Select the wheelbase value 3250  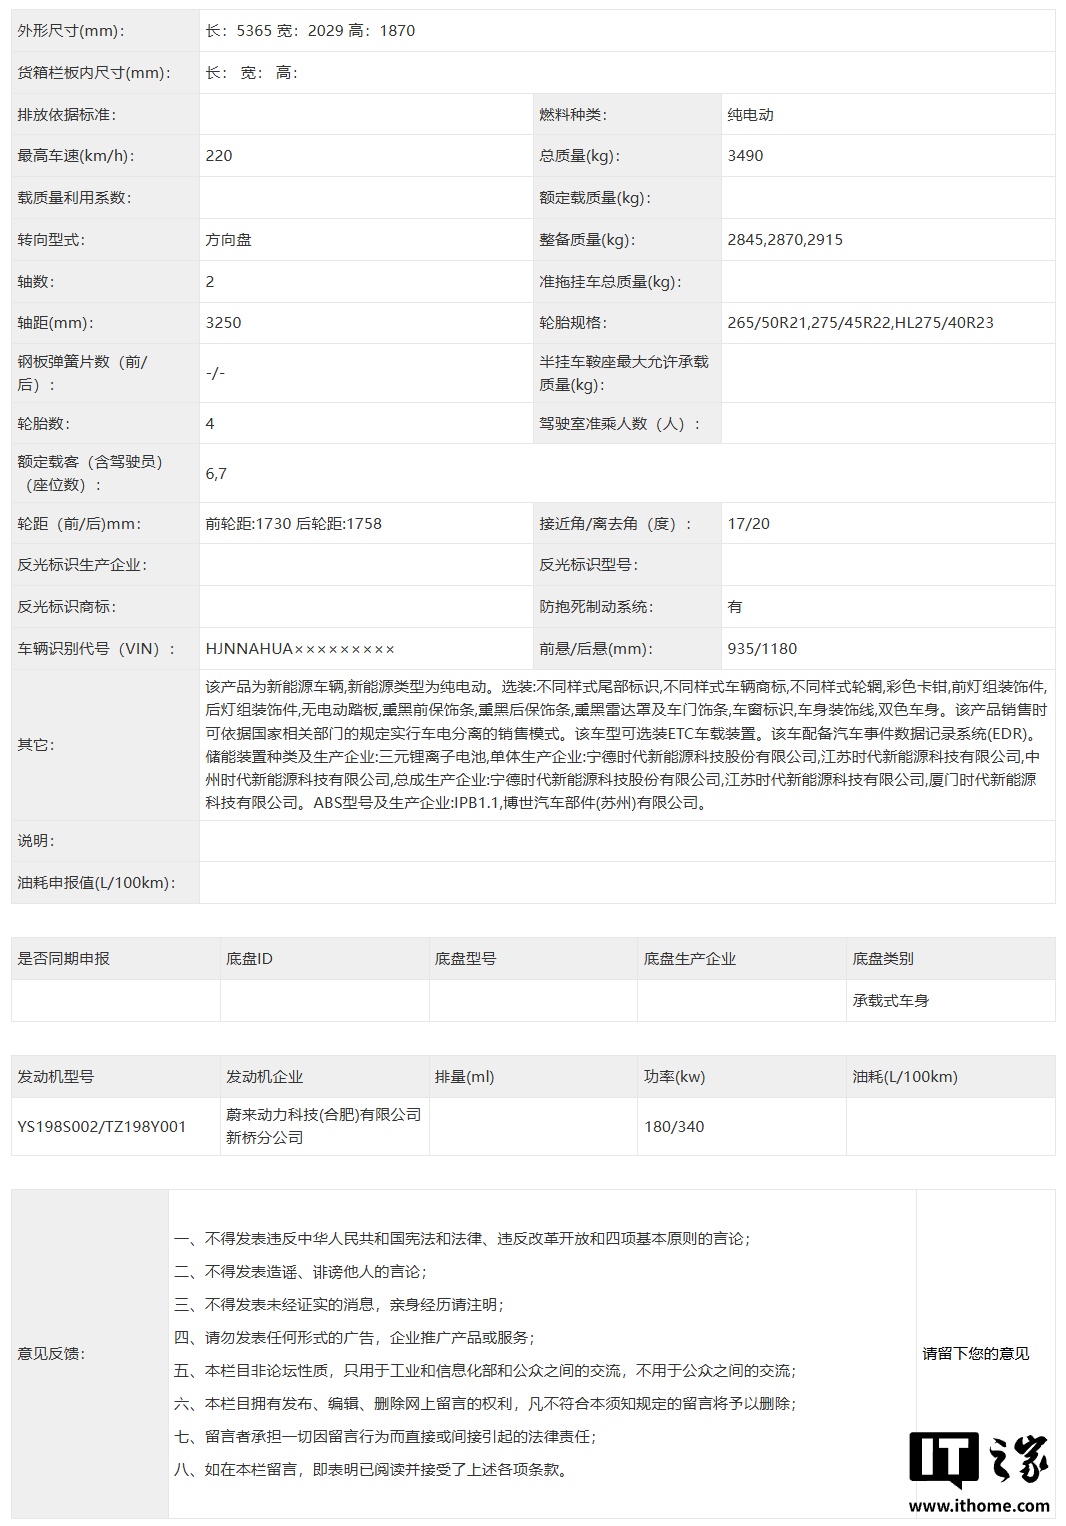coord(223,323)
